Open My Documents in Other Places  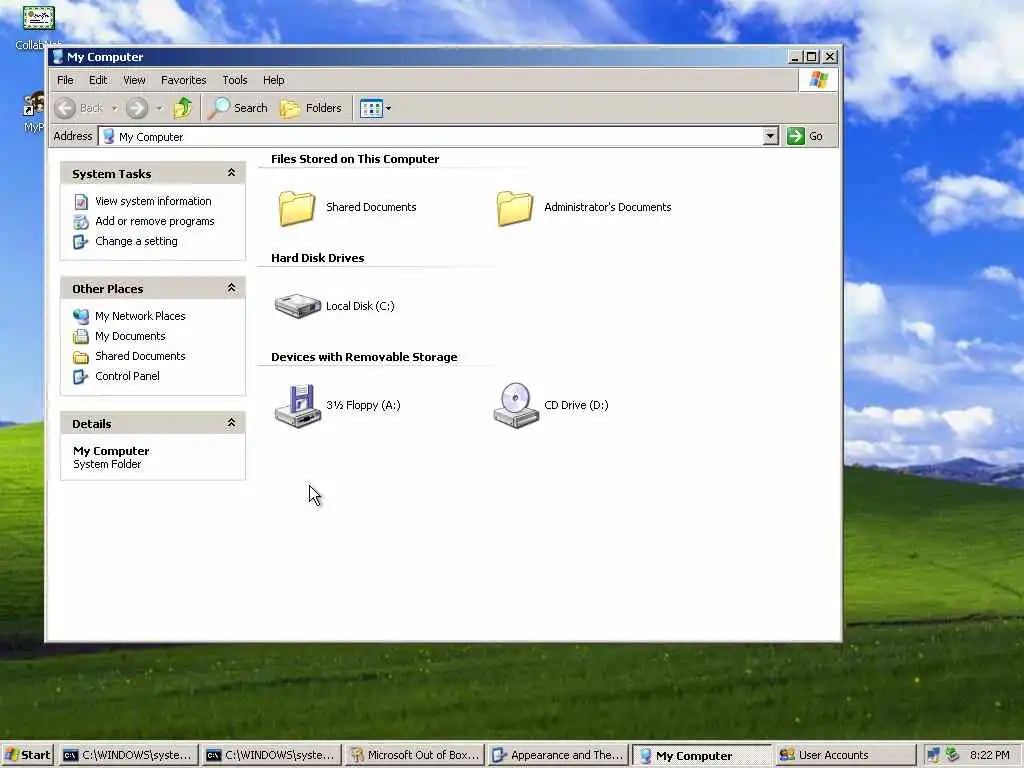point(131,336)
